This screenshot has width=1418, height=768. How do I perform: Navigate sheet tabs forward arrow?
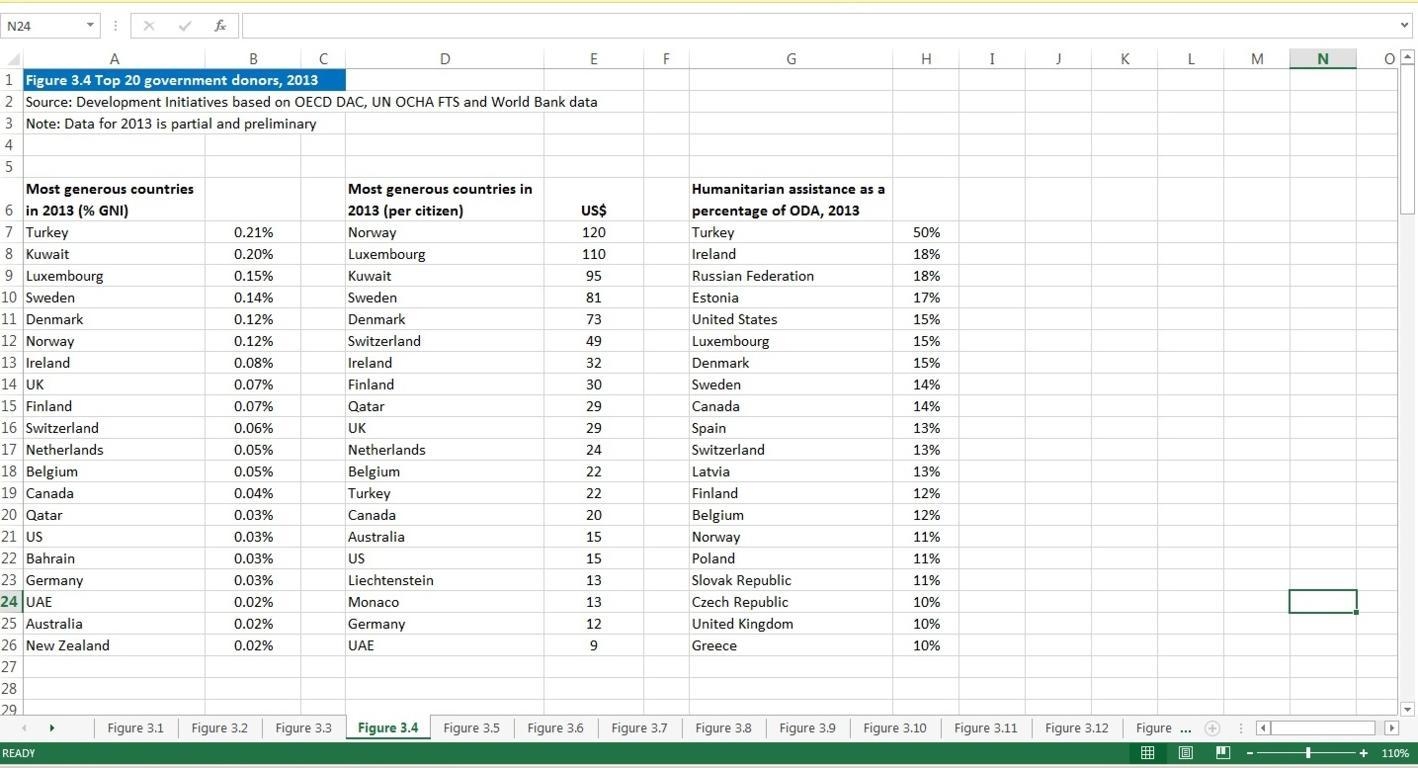(52, 728)
